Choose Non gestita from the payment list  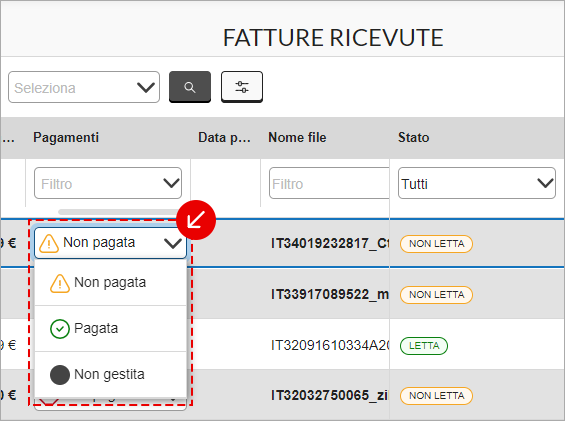pyautogui.click(x=111, y=375)
